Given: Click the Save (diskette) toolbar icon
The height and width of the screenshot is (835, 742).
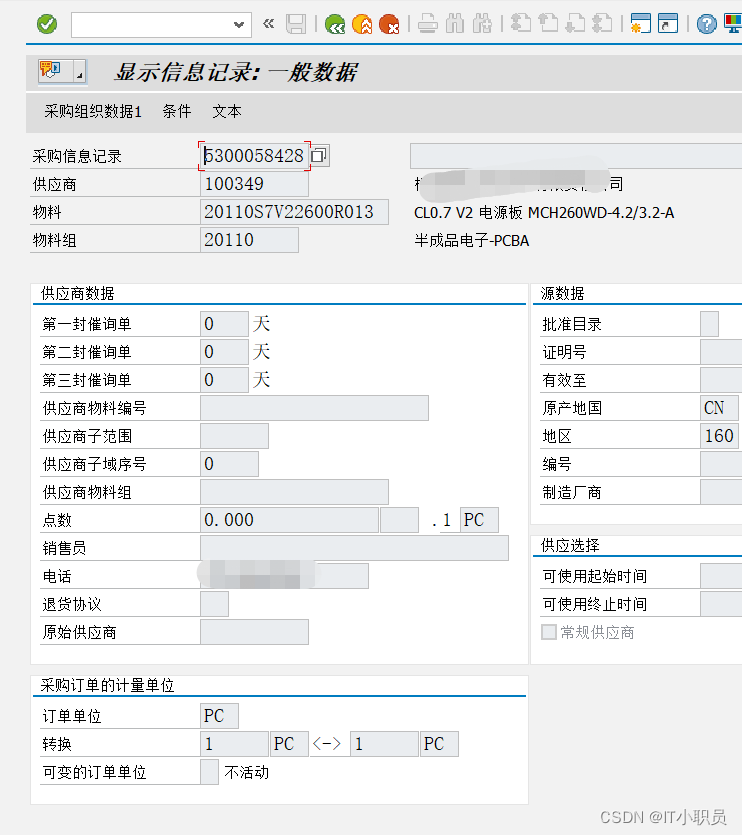Looking at the screenshot, I should coord(296,23).
